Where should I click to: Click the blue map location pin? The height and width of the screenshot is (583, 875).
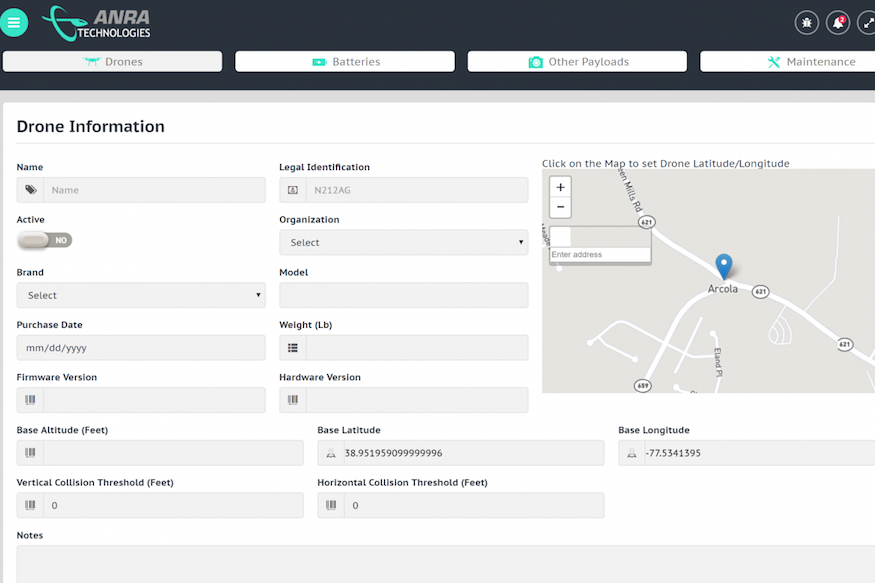[724, 266]
